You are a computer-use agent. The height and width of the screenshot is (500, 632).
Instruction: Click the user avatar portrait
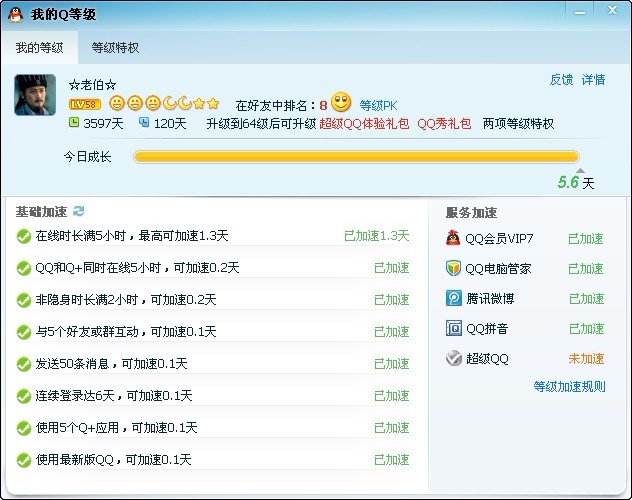pyautogui.click(x=35, y=95)
